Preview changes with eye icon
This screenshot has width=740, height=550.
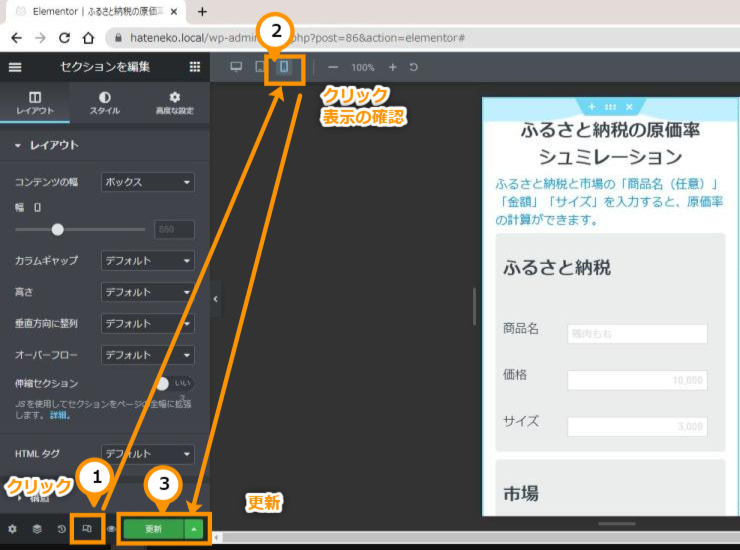point(111,529)
